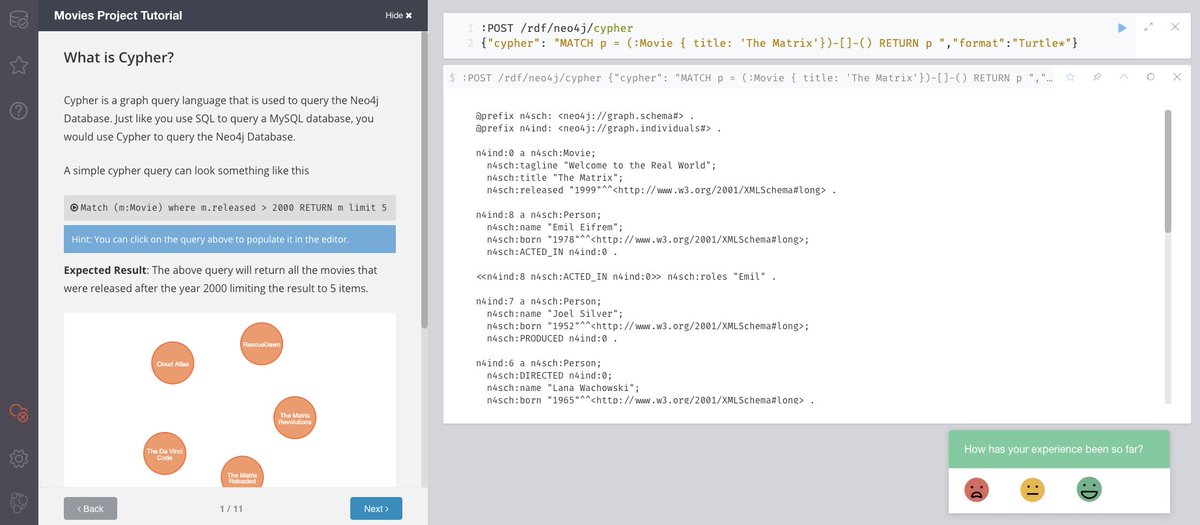Click the n4sch:tagline 'Welcome to the Real World' line
The height and width of the screenshot is (525, 1200).
pos(601,165)
